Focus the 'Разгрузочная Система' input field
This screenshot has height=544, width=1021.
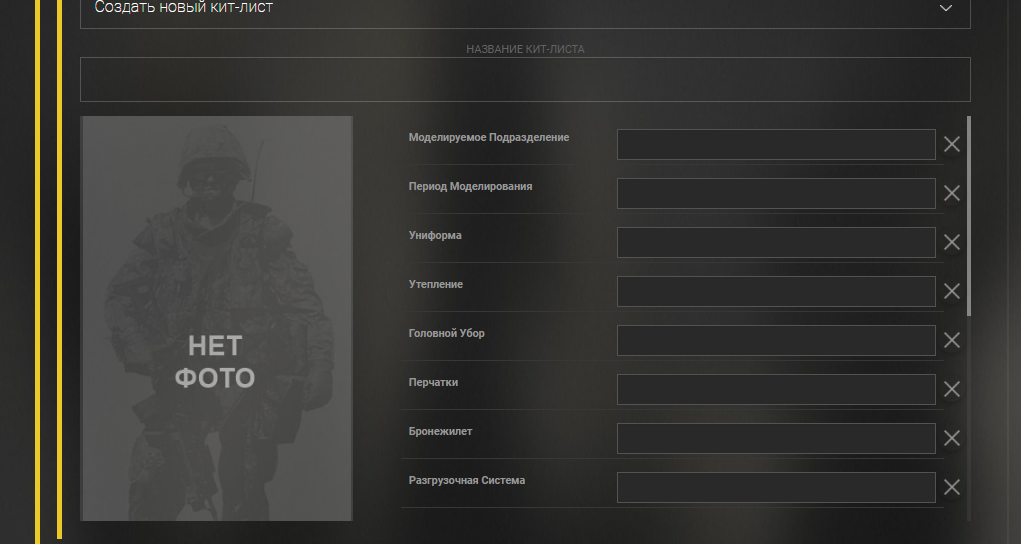pyautogui.click(x=776, y=487)
